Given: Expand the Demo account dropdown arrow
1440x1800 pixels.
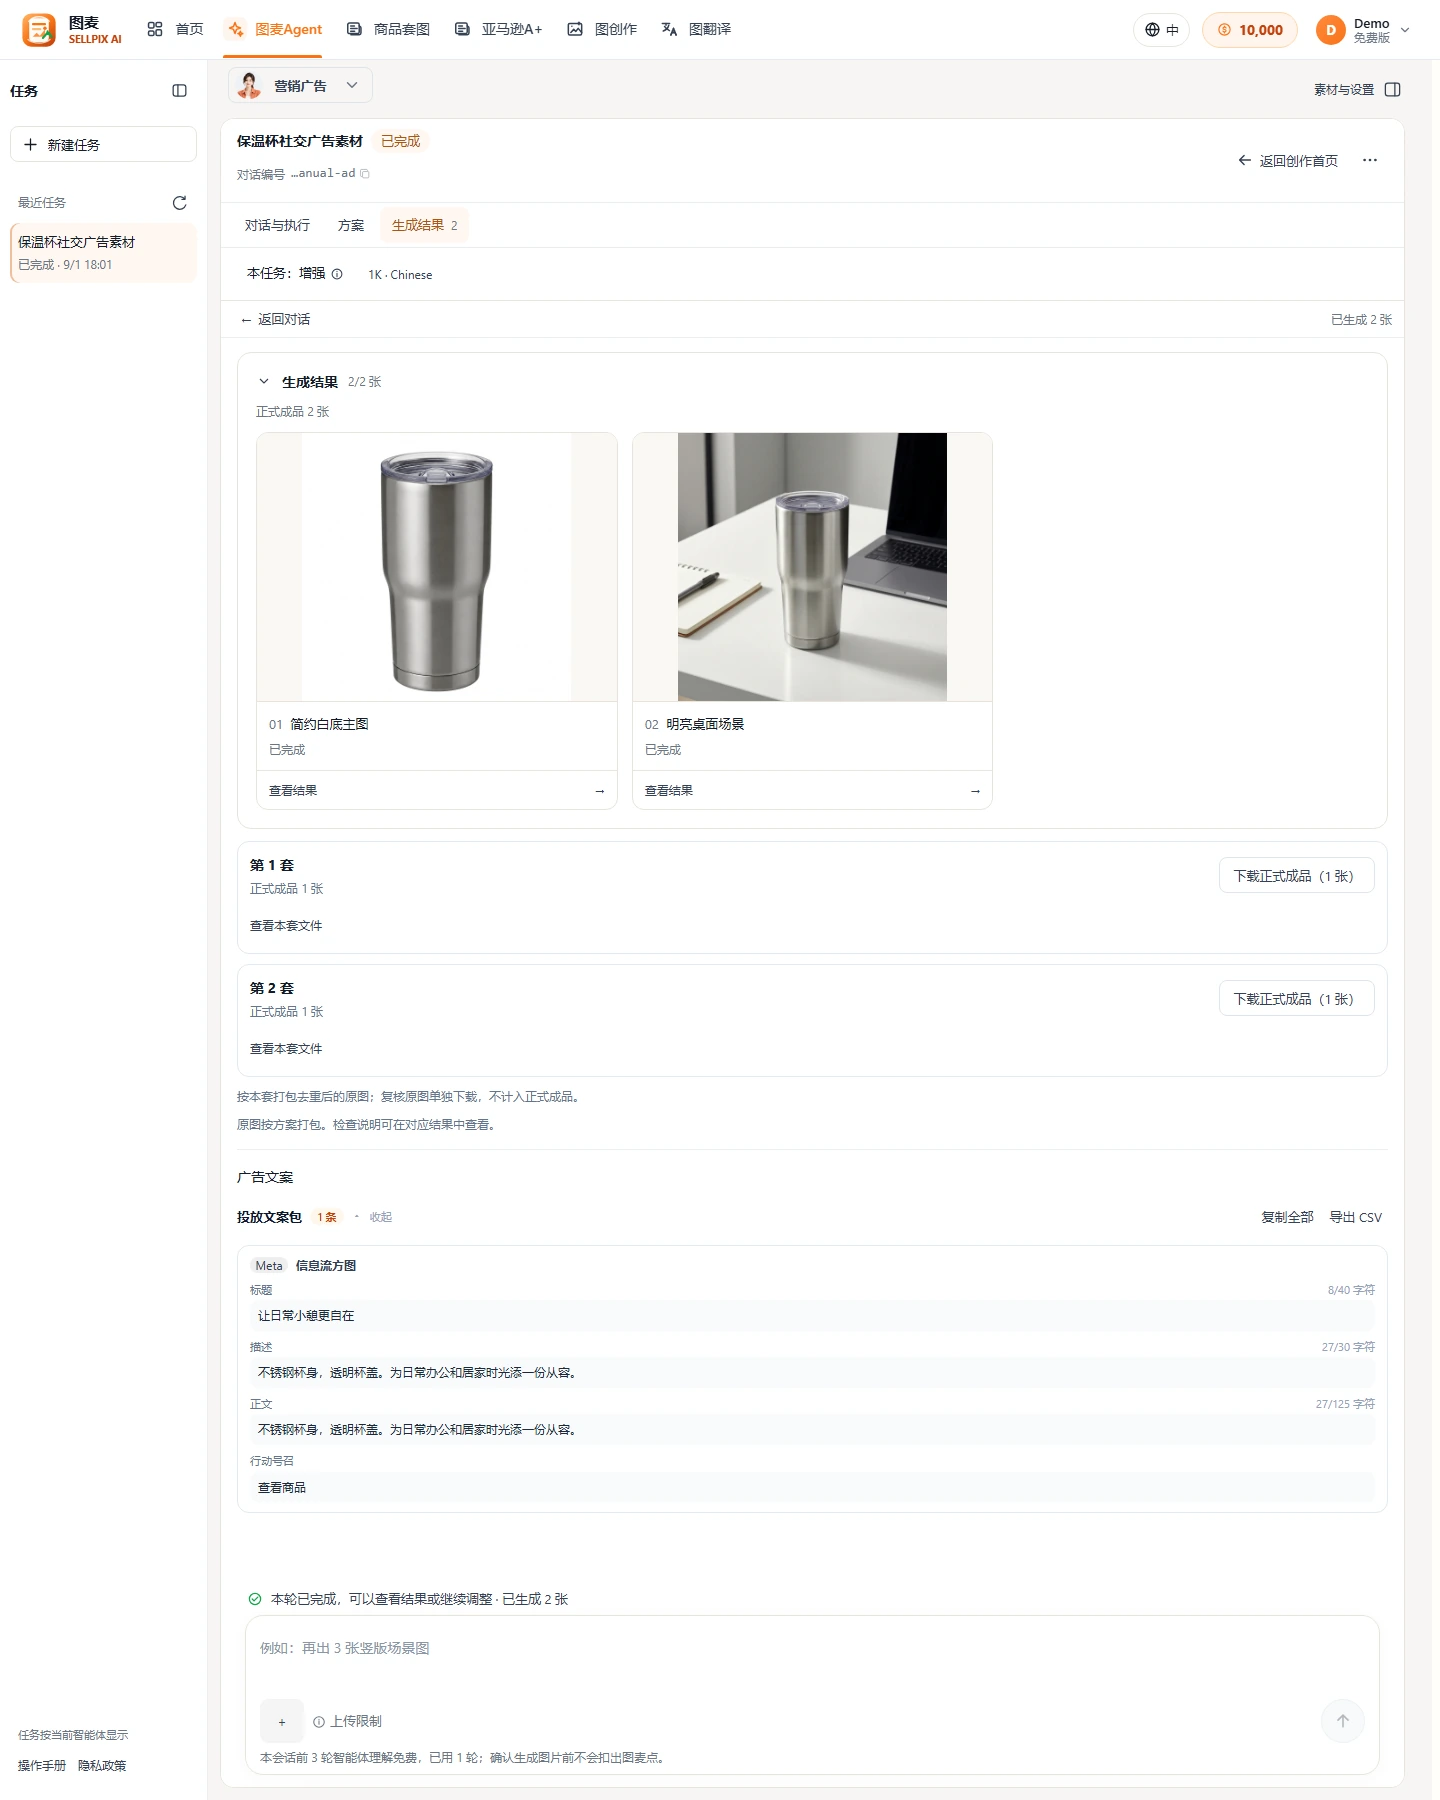Looking at the screenshot, I should pyautogui.click(x=1405, y=30).
